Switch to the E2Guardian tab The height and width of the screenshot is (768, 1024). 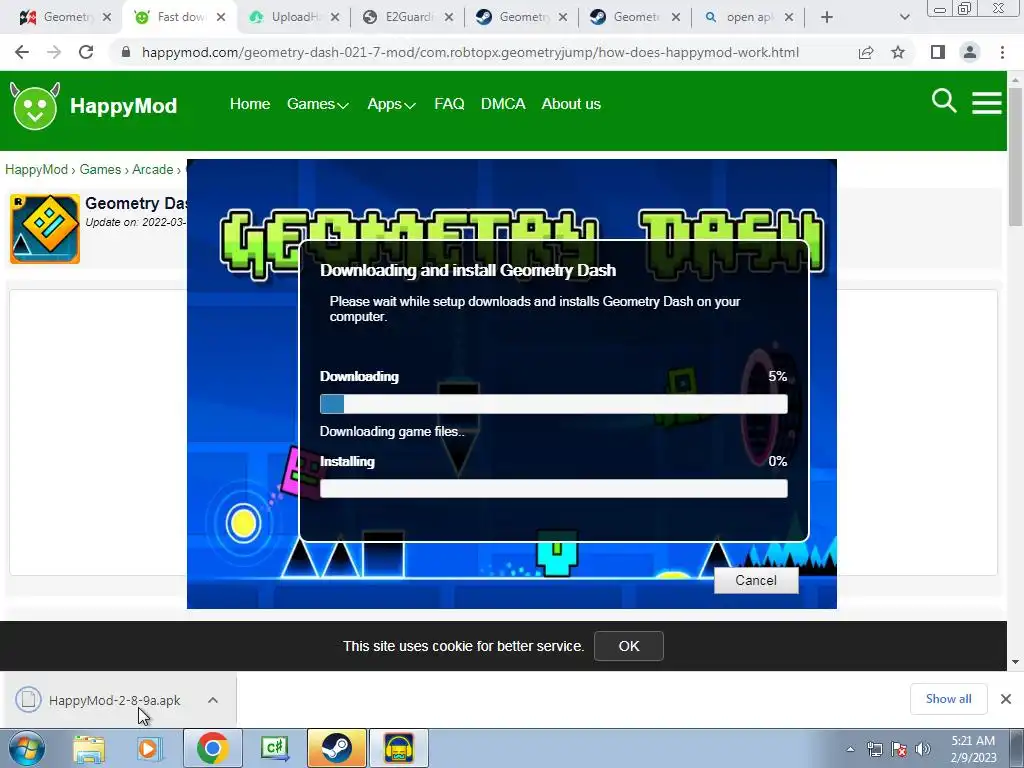408,17
